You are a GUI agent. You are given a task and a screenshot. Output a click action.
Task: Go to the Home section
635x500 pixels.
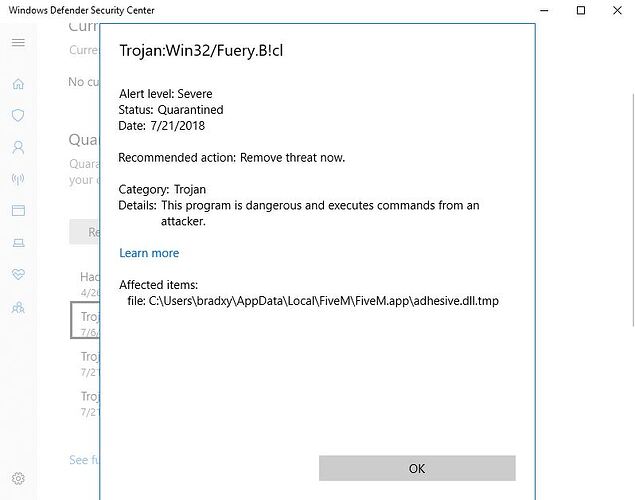18,84
